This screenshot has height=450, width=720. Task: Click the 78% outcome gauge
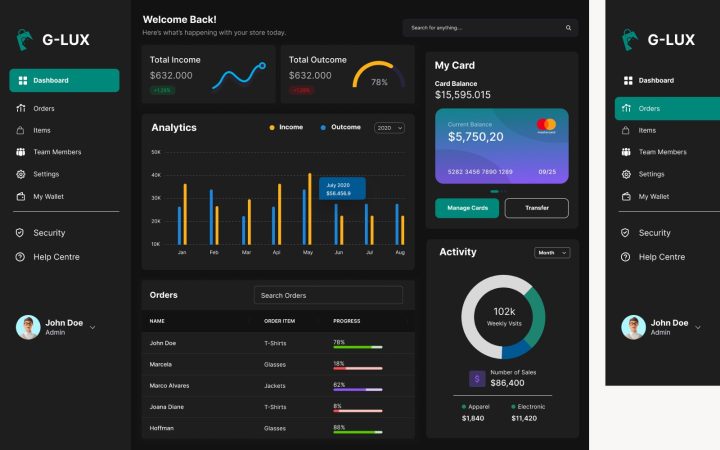(379, 75)
